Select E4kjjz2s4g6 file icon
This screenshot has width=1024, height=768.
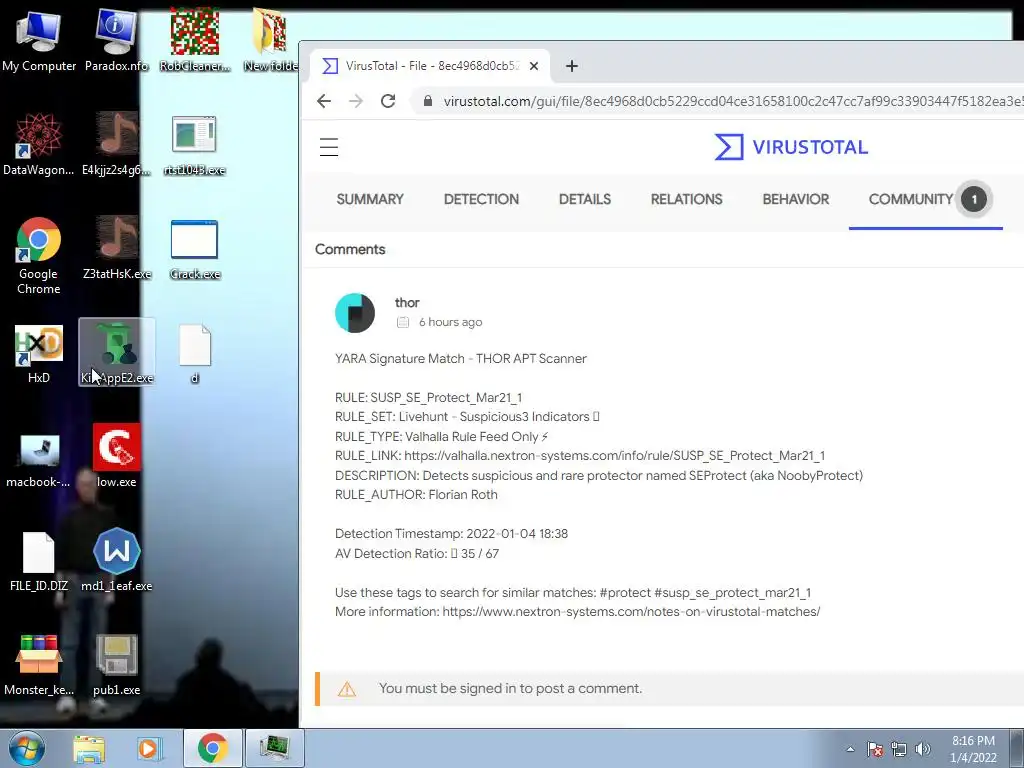click(x=116, y=144)
